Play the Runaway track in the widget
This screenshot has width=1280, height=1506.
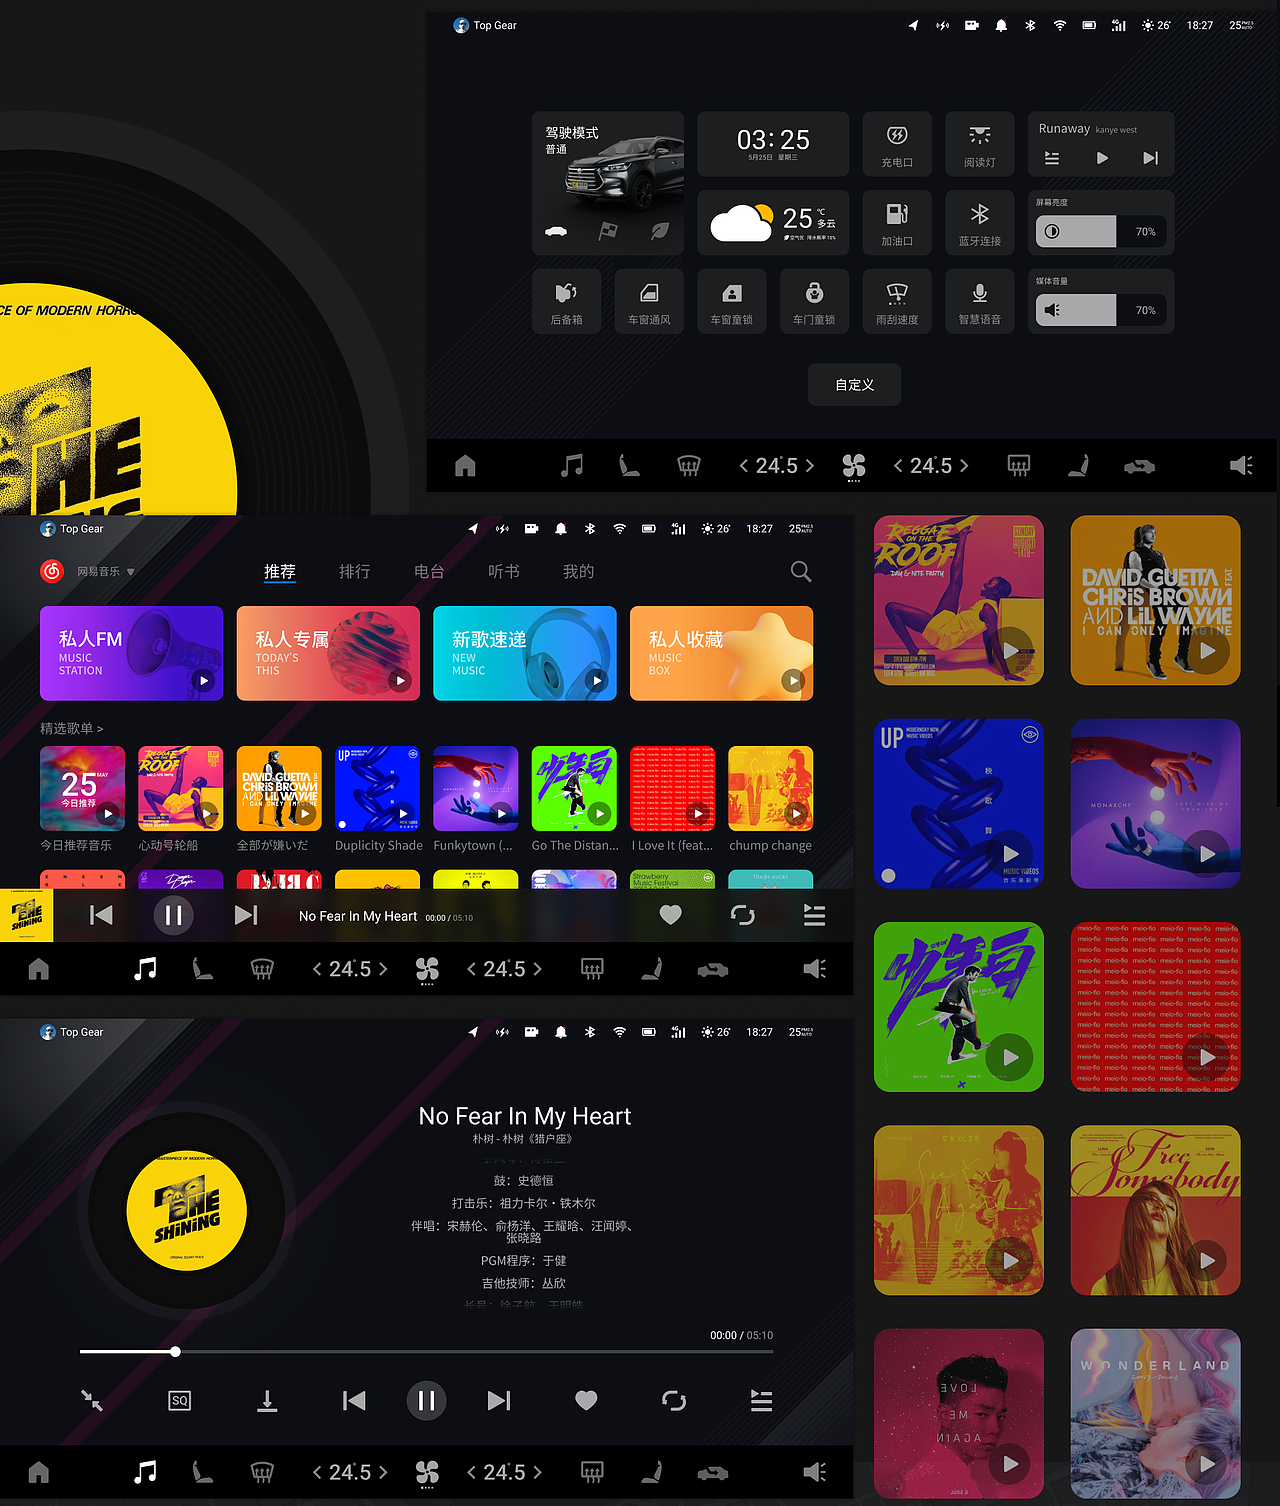1102,158
